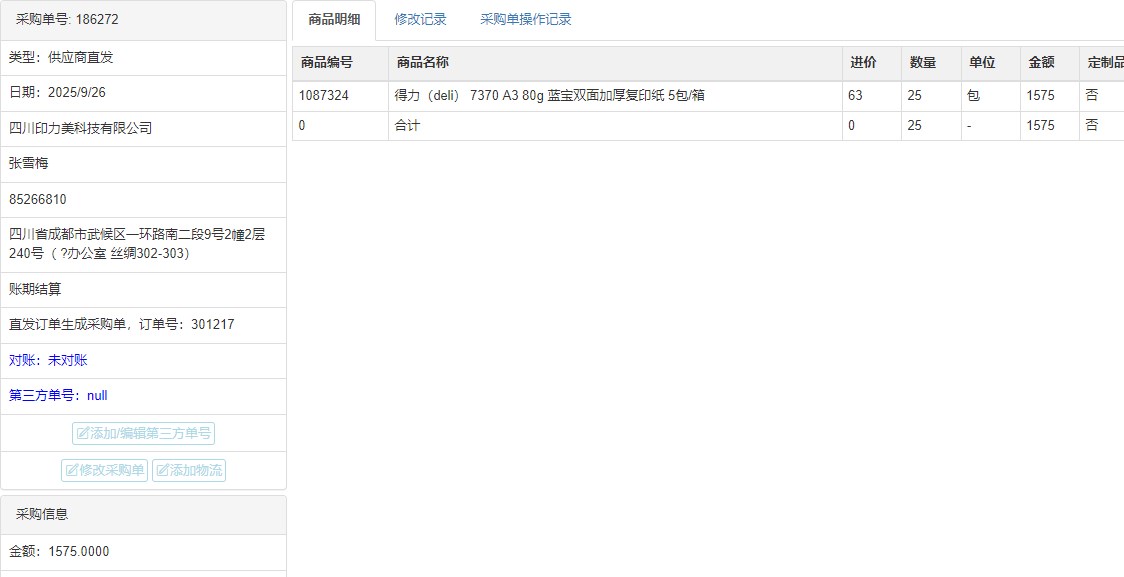Switch to the 修改记录 tab
This screenshot has width=1124, height=577.
[x=420, y=19]
